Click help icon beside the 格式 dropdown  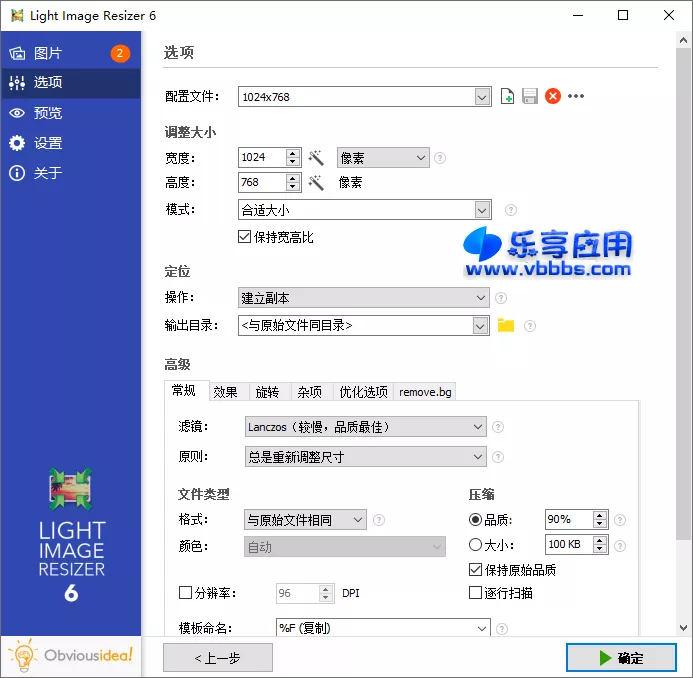click(x=379, y=520)
